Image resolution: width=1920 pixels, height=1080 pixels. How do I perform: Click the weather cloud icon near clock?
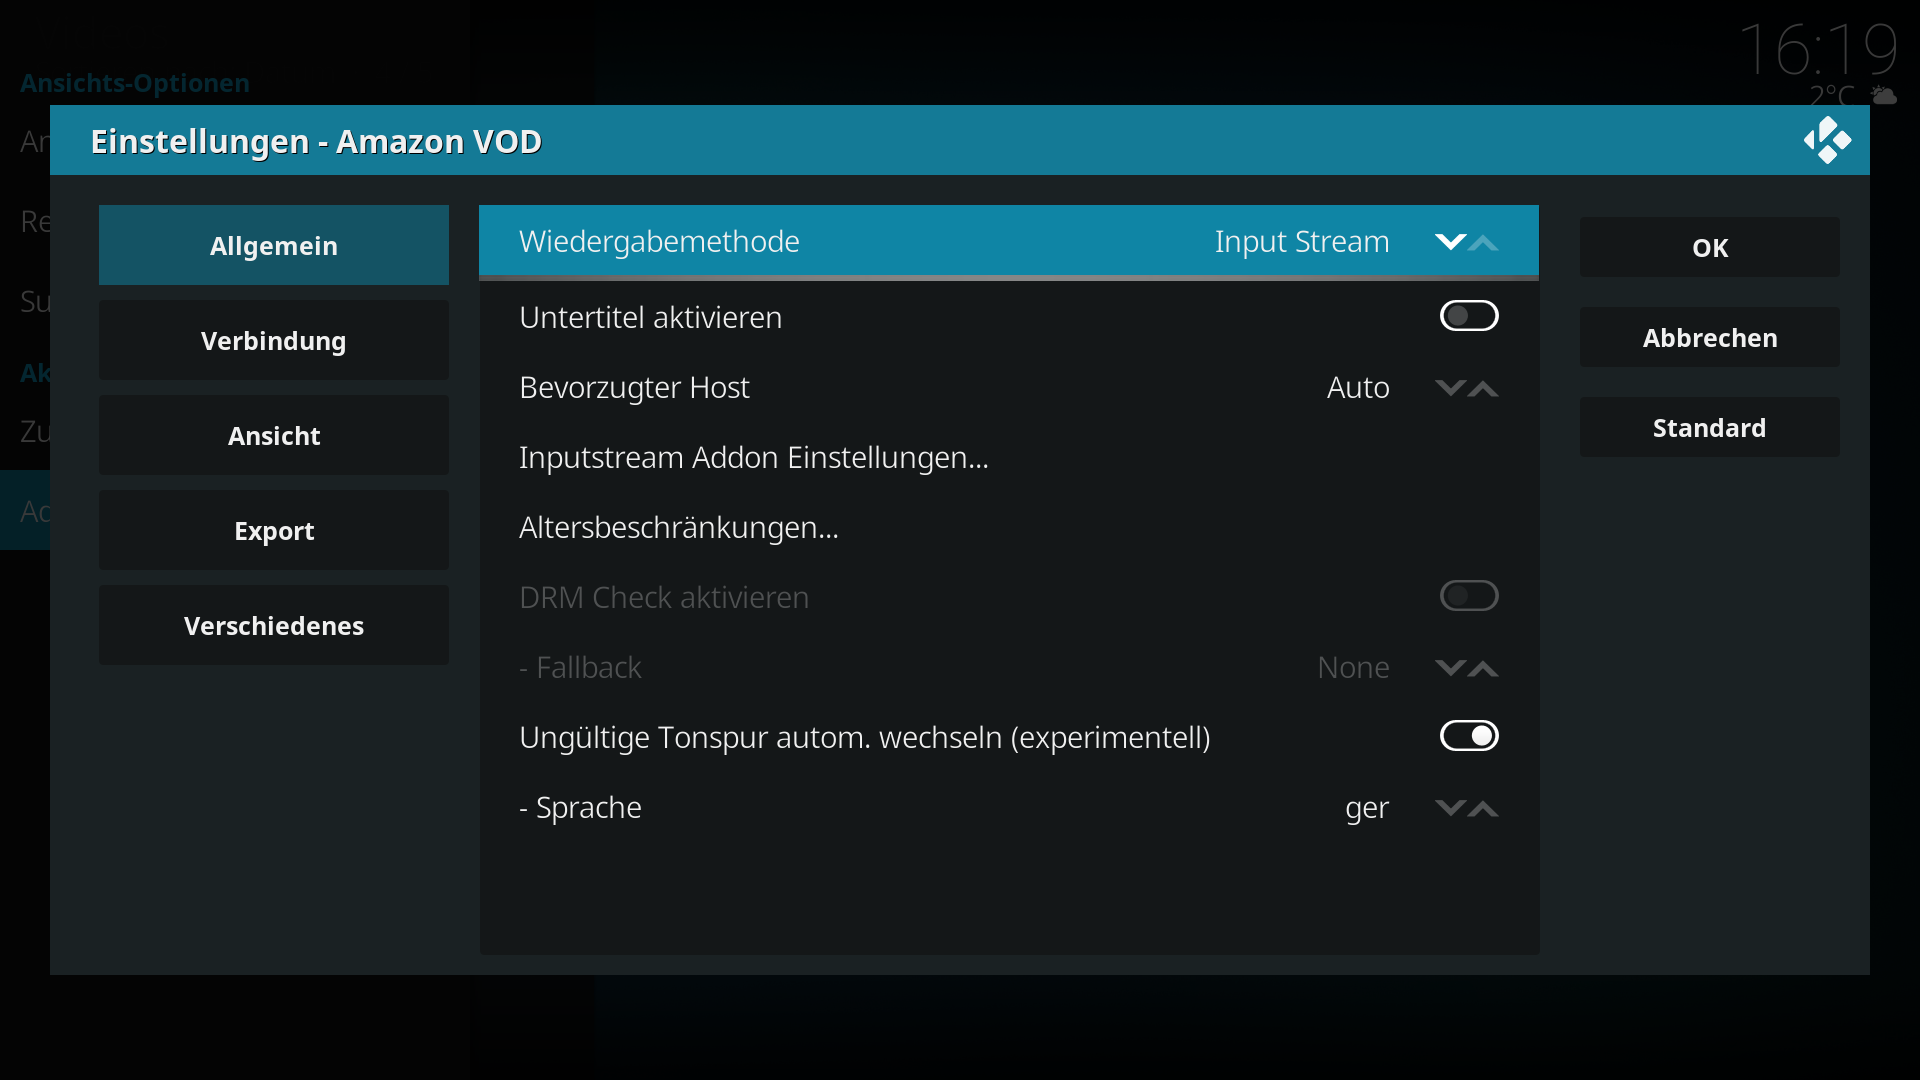1883,96
